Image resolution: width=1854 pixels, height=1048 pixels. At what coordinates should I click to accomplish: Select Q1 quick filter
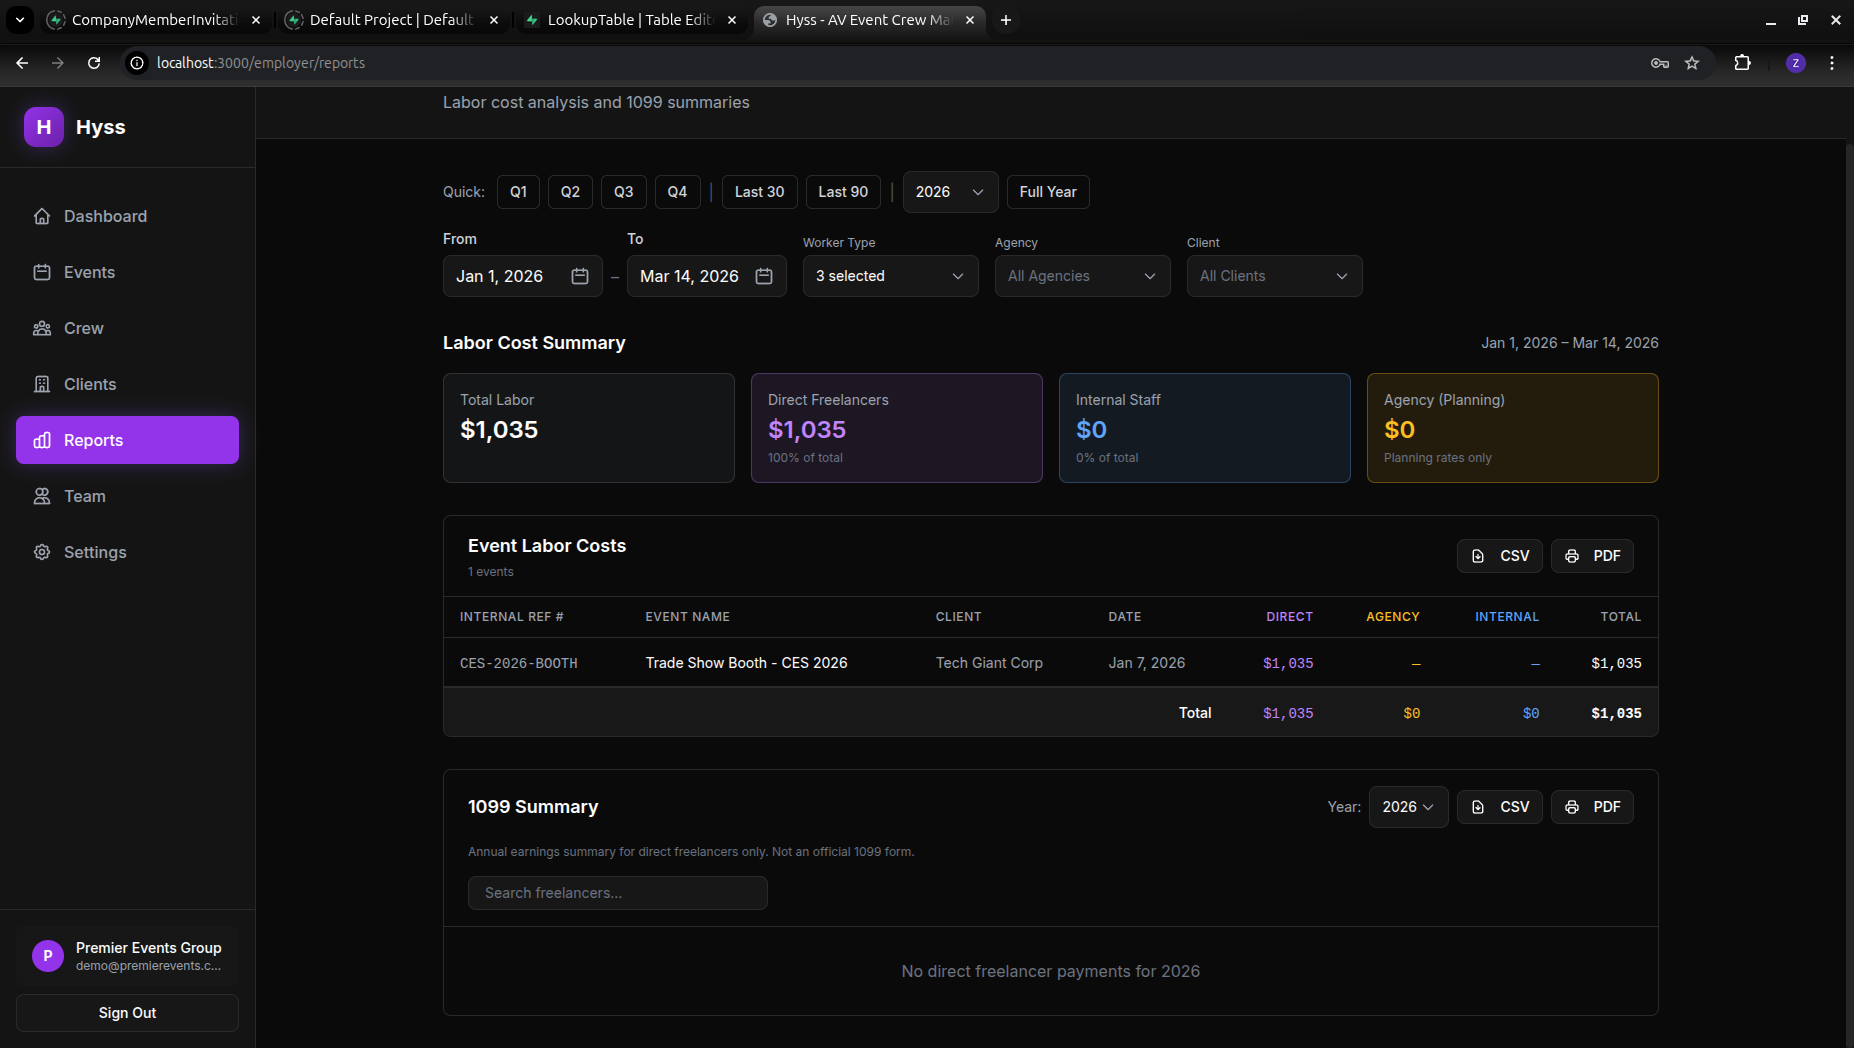tap(518, 192)
